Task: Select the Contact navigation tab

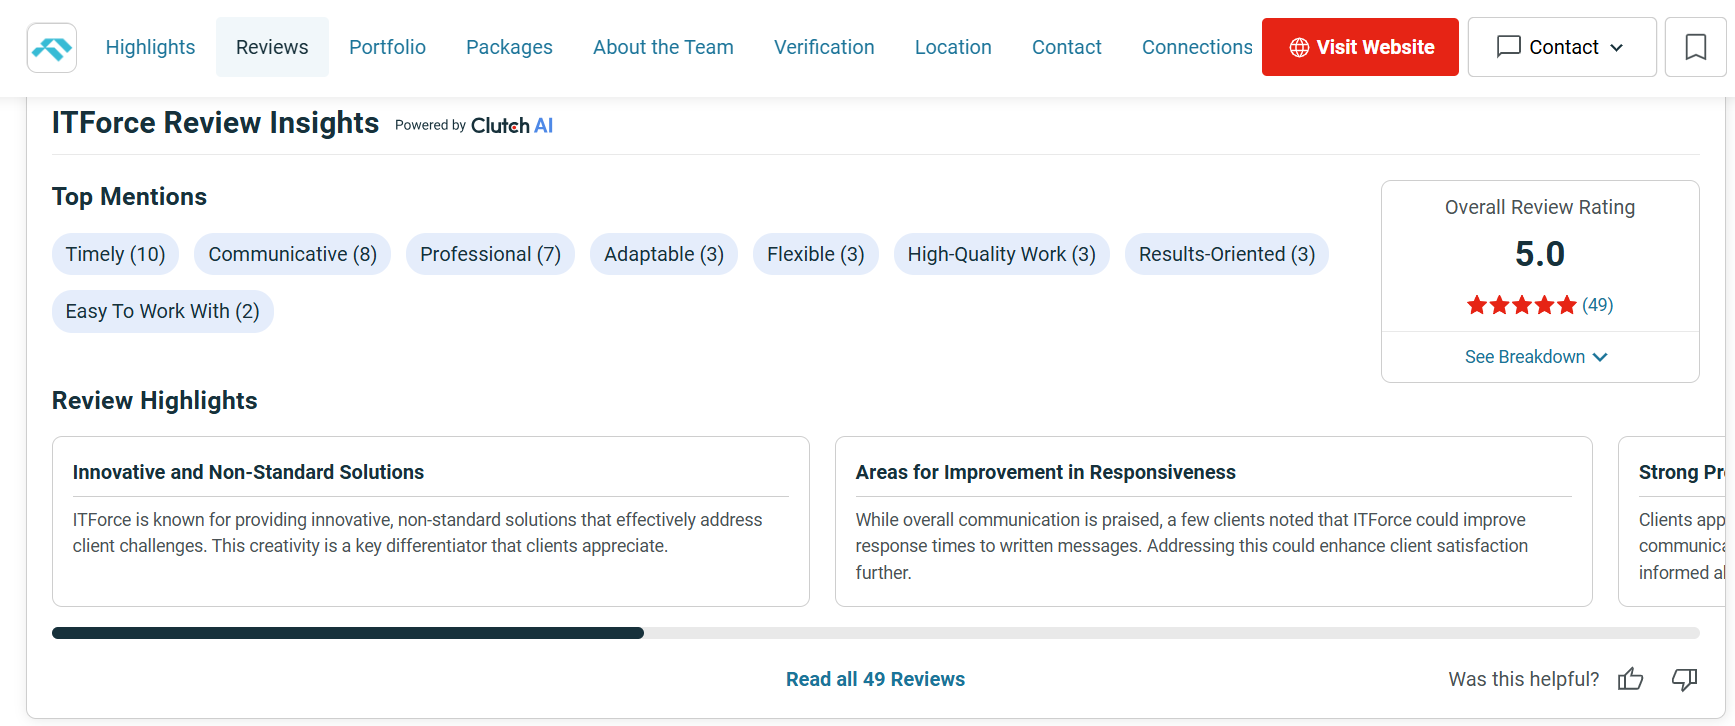Action: (1066, 47)
